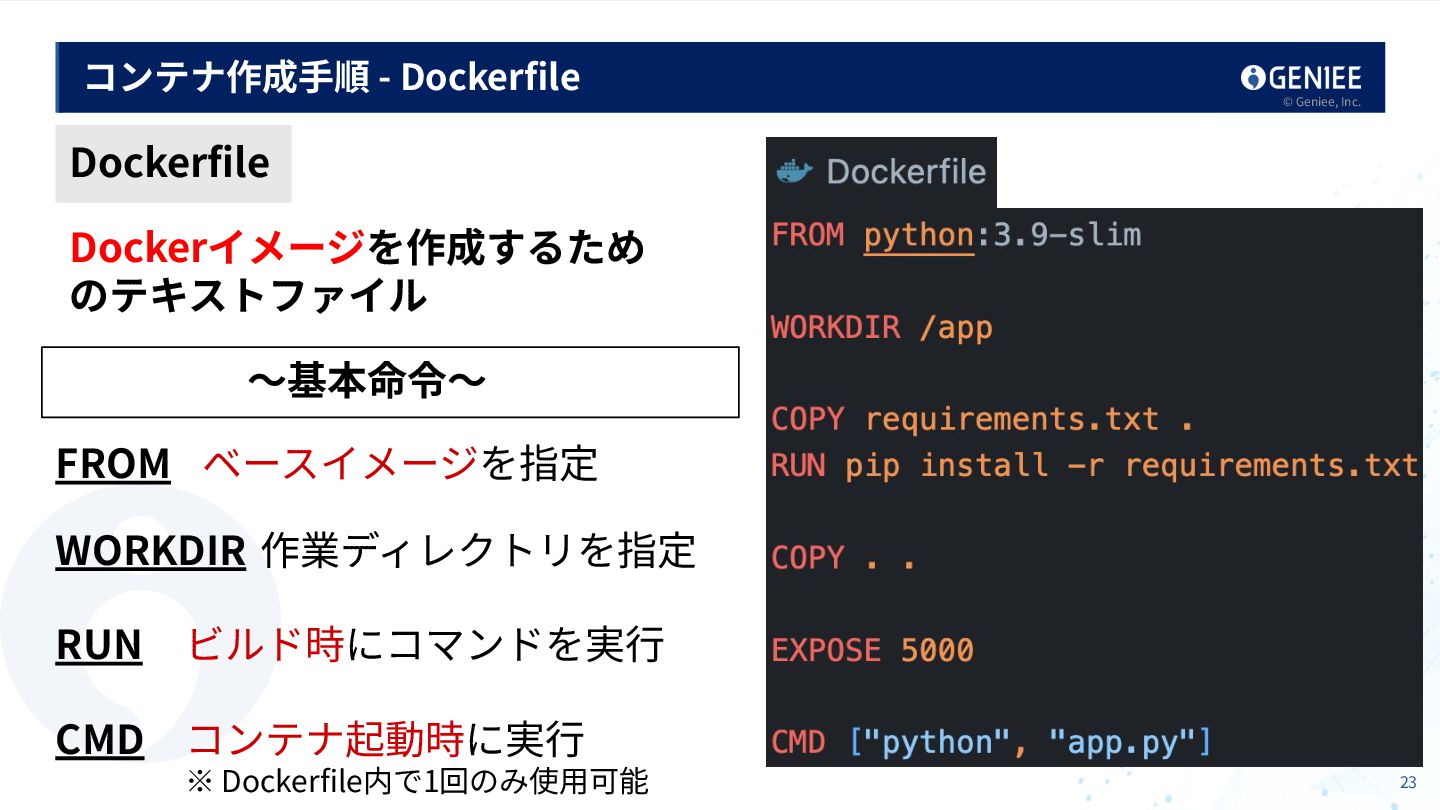Click the page number 23
This screenshot has width=1440, height=810.
pyautogui.click(x=1408, y=783)
